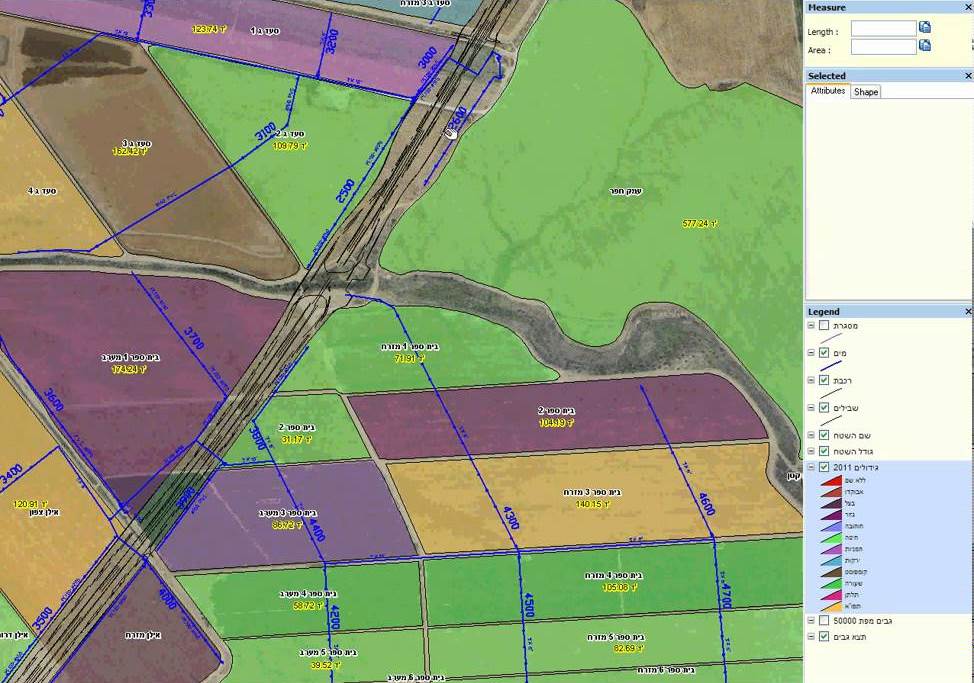The image size is (974, 683).
Task: Close the Legend panel
Action: pos(968,312)
